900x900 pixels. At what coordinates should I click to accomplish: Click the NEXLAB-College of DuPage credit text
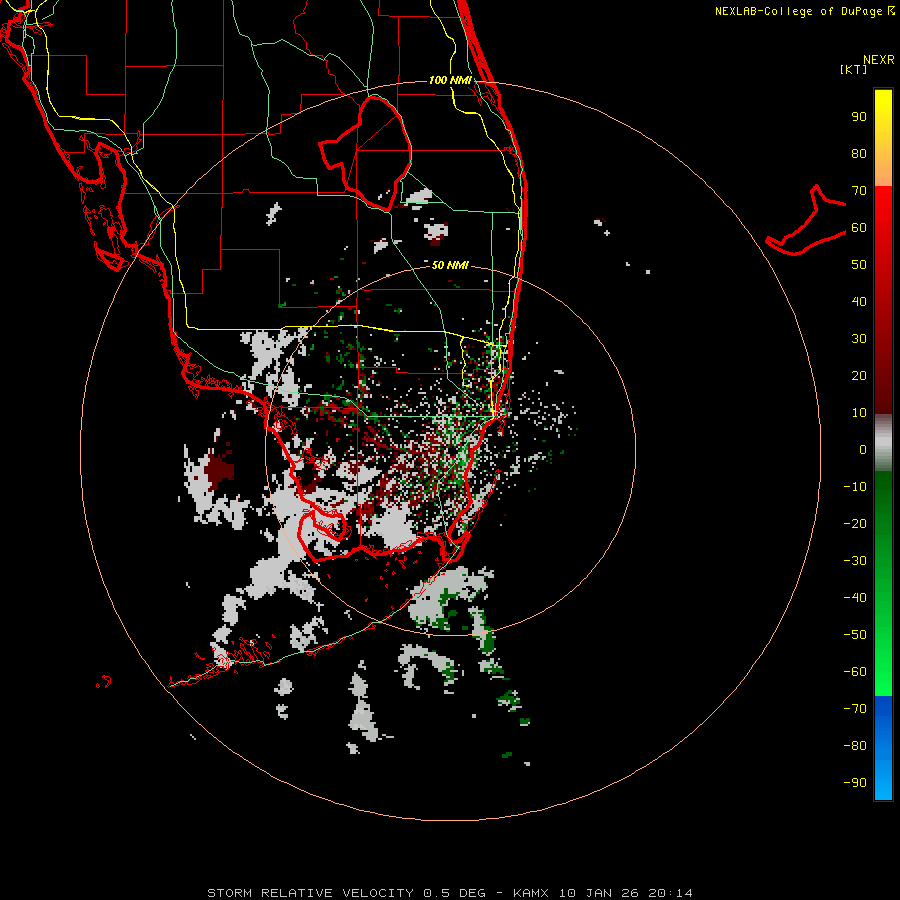[804, 11]
